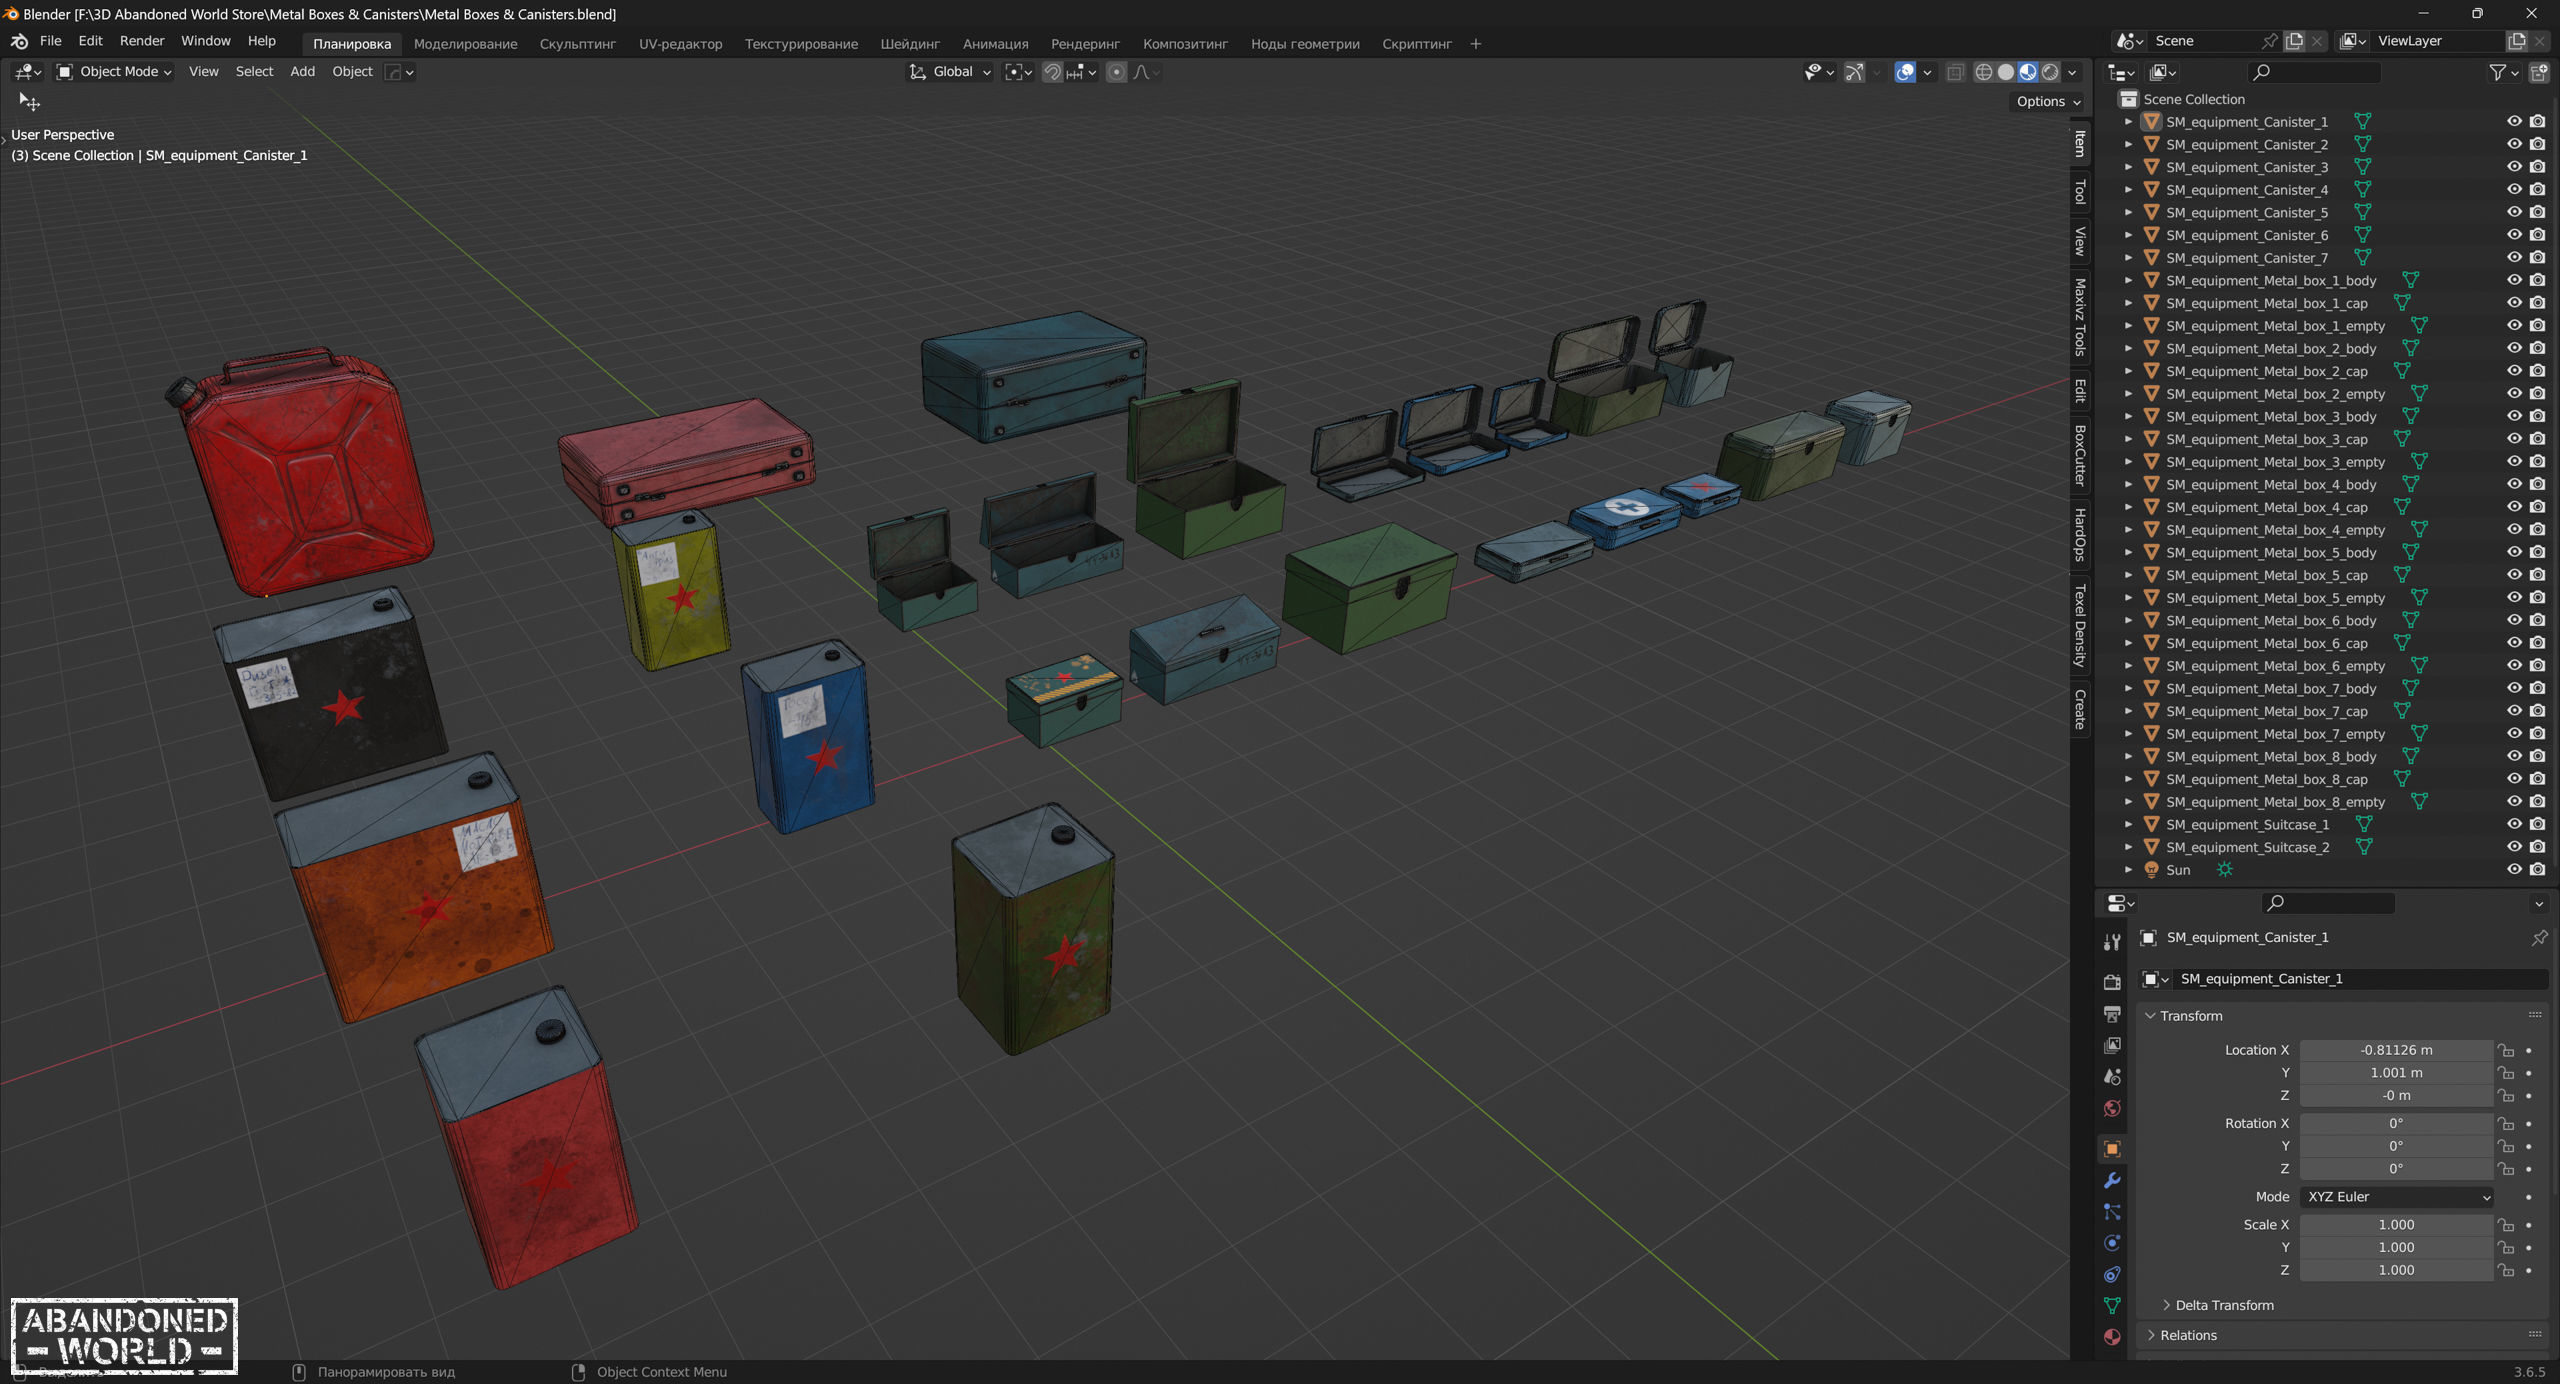Open the View Layer properties tab
2560x1384 pixels.
pos(2112,1045)
